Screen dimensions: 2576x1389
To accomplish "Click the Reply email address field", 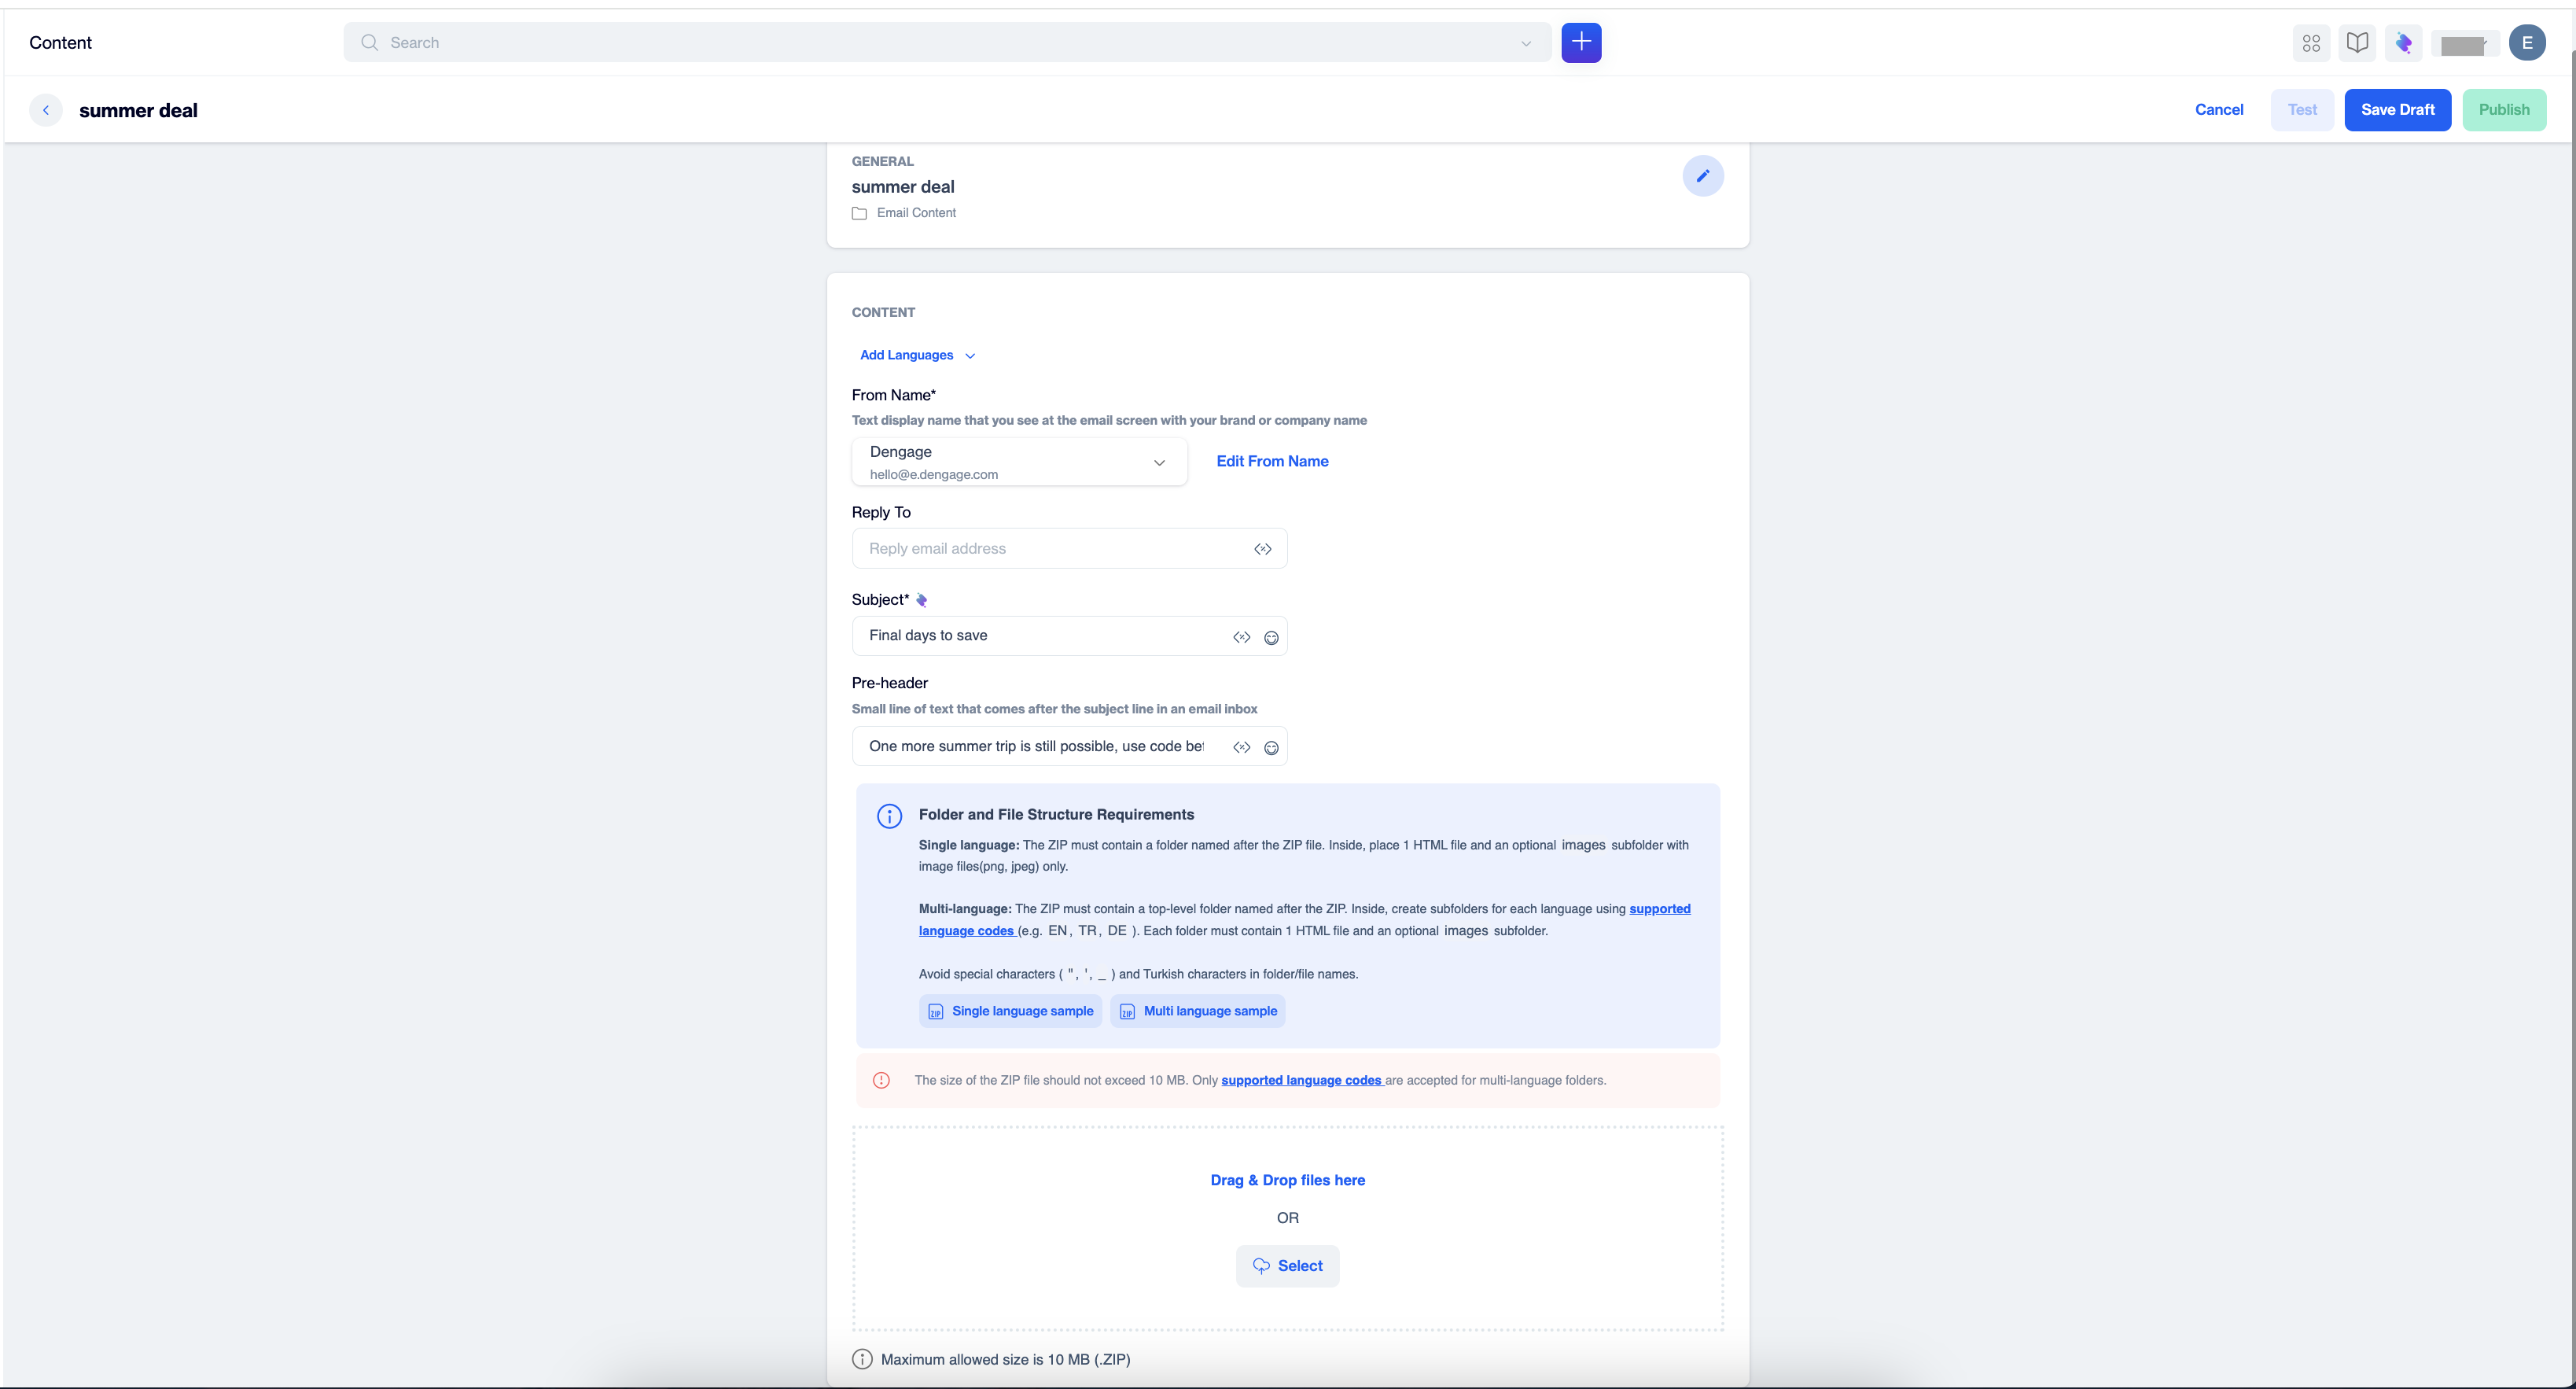I will [1069, 549].
